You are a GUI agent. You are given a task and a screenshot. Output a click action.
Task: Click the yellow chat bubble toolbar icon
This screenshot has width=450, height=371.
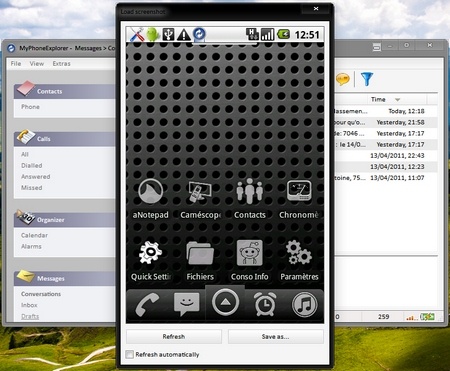(343, 79)
